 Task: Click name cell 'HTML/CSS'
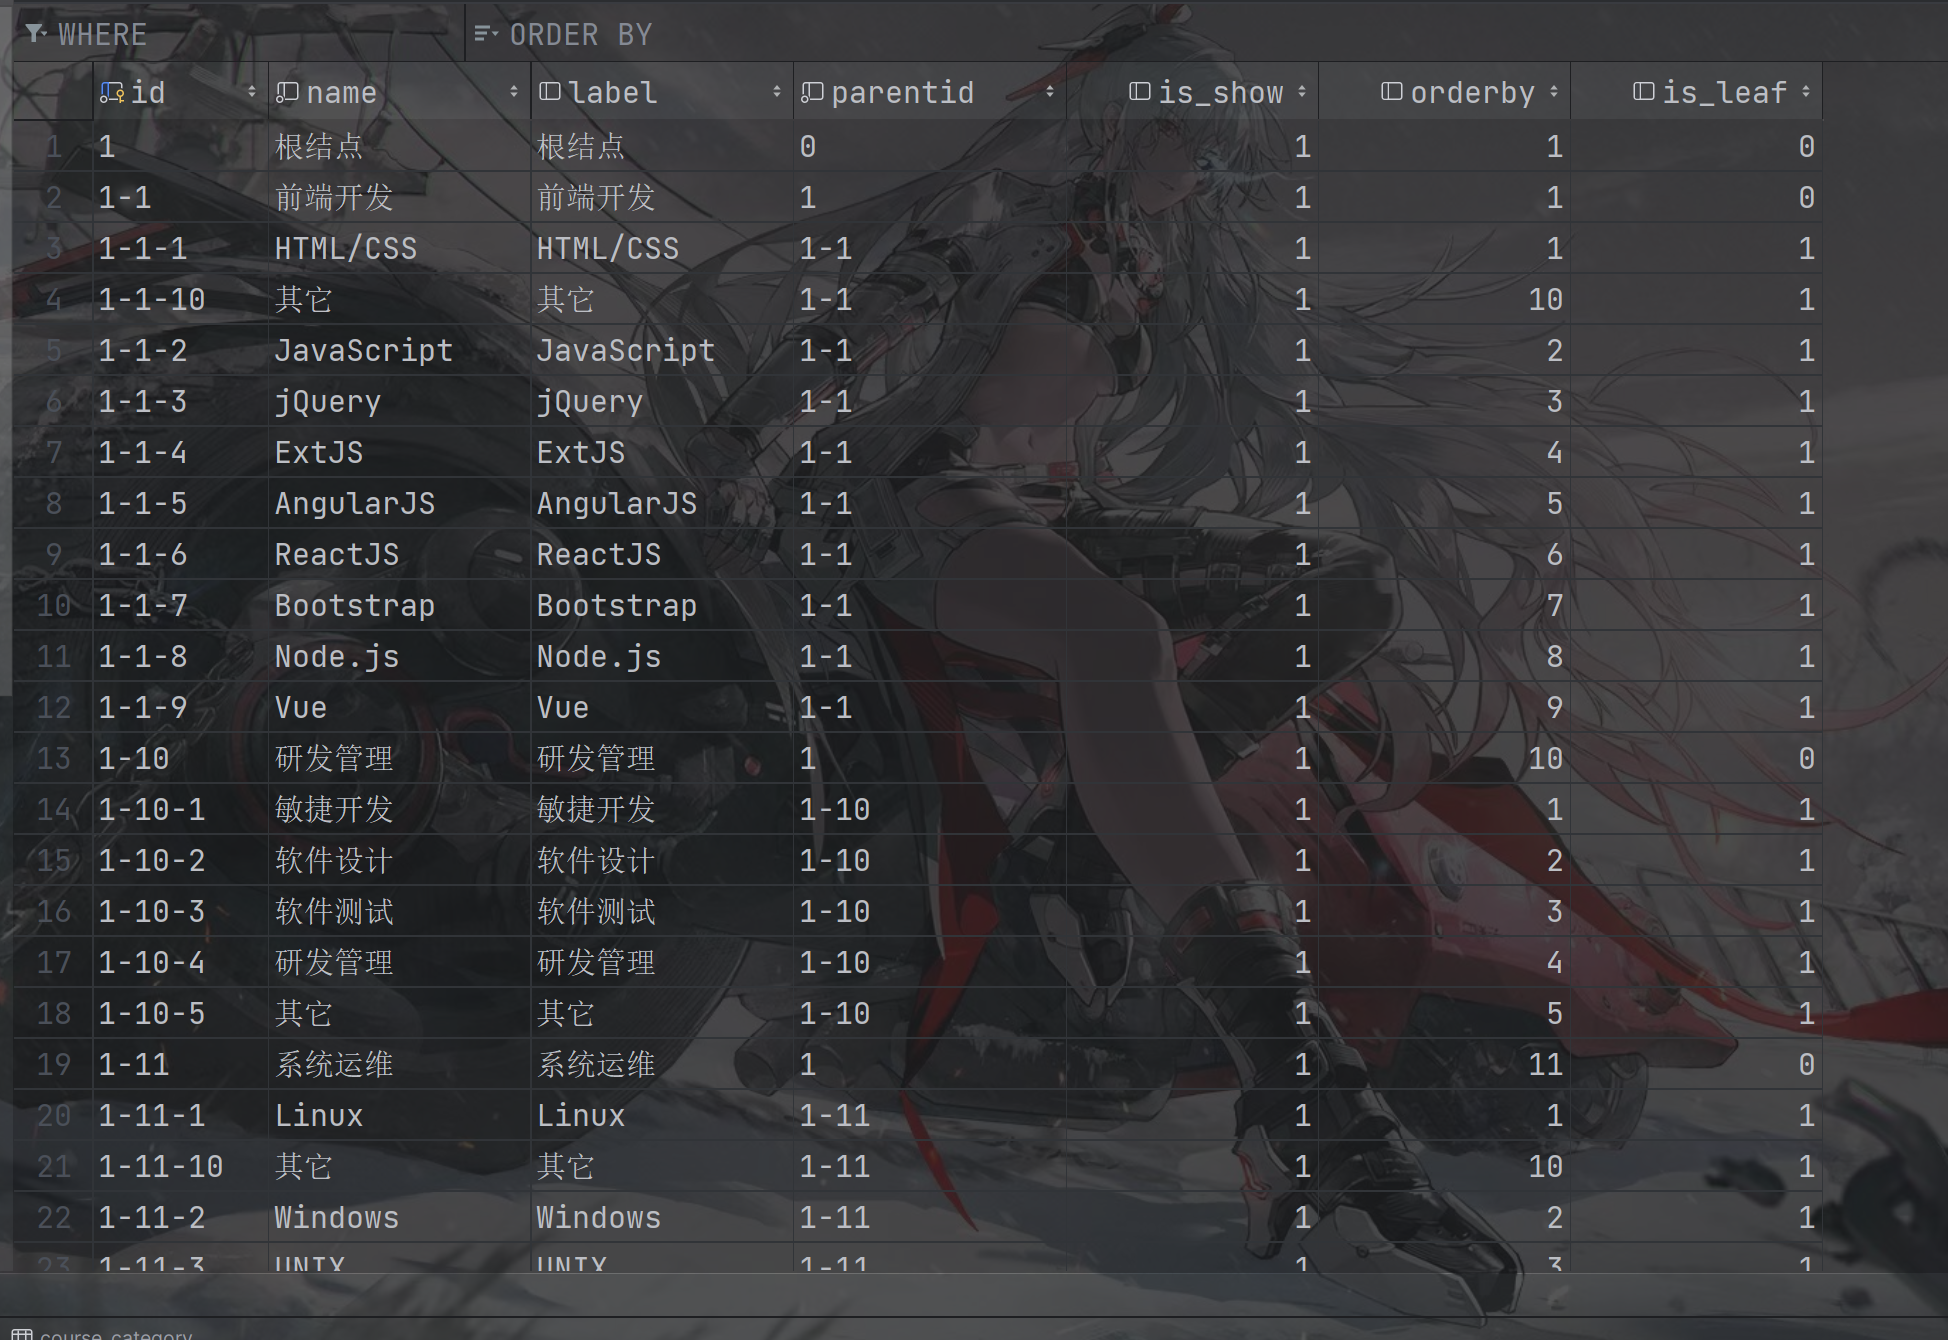click(x=399, y=249)
